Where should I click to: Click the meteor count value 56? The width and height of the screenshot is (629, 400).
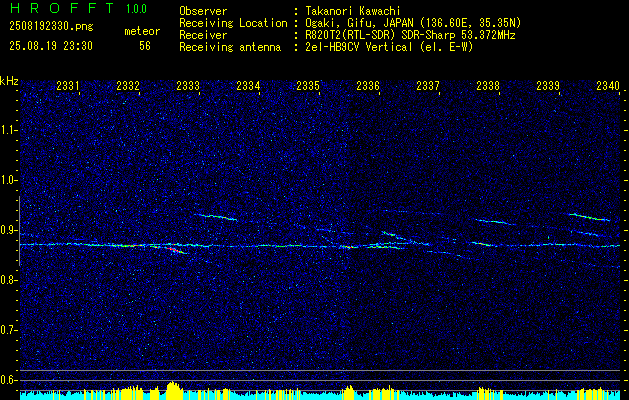coord(145,46)
